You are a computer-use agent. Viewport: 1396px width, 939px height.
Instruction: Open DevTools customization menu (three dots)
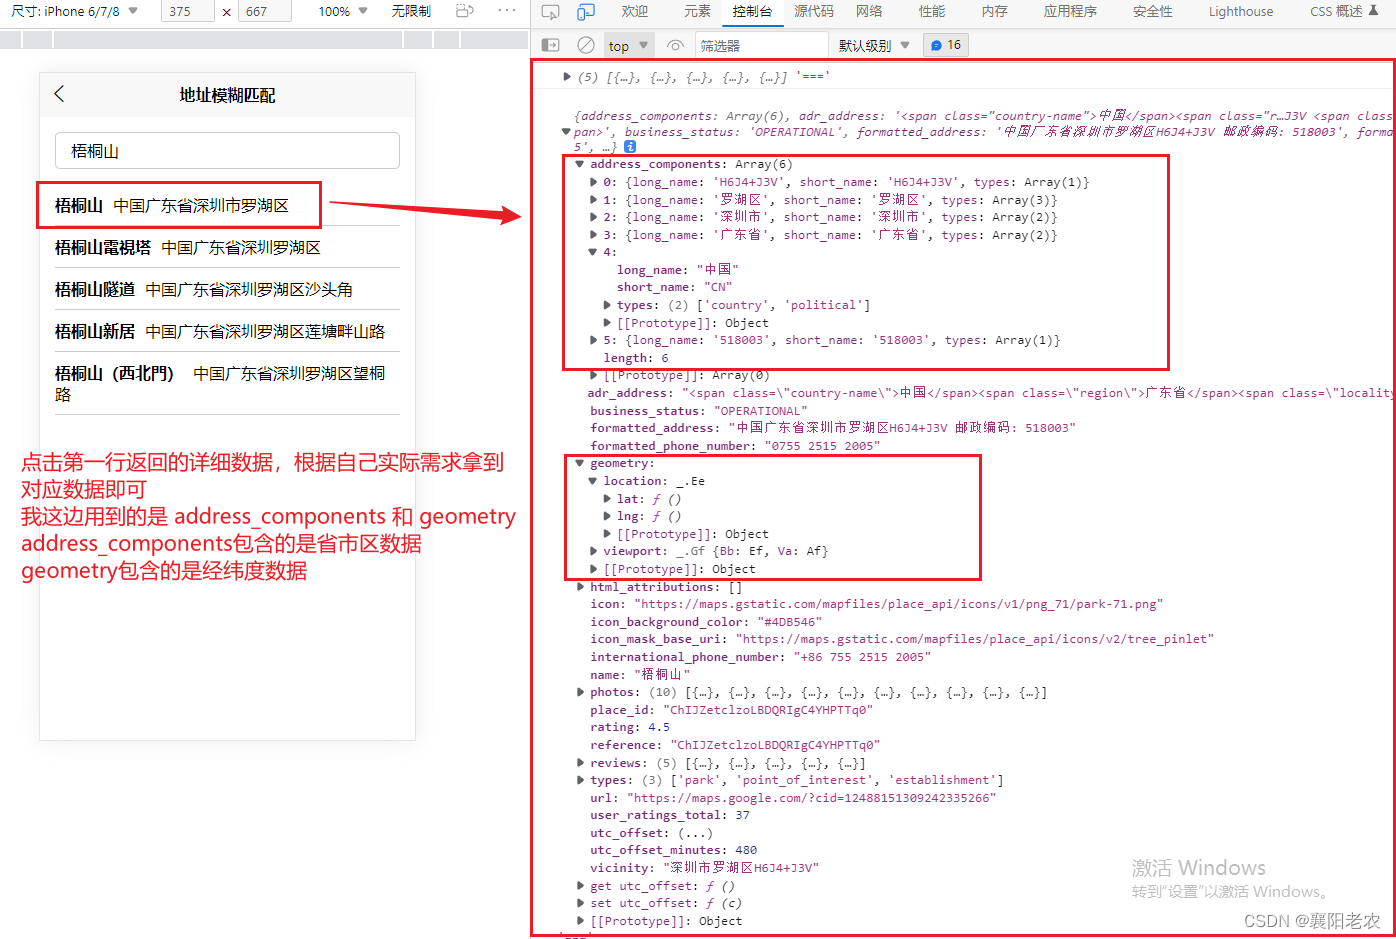click(508, 11)
